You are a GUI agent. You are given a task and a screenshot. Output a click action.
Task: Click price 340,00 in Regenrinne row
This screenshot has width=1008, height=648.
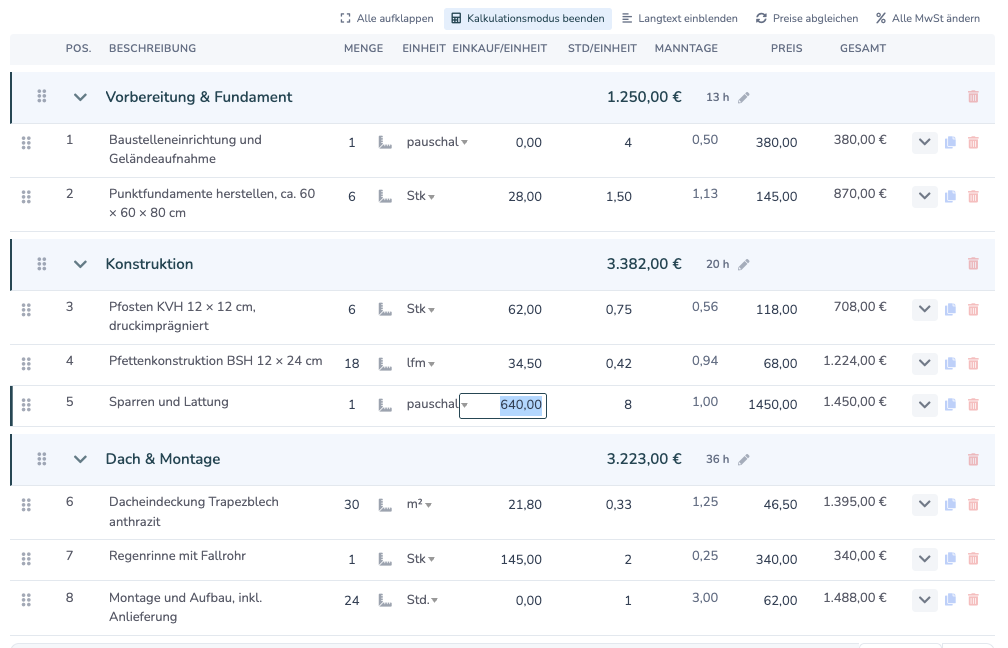pyautogui.click(x=777, y=560)
